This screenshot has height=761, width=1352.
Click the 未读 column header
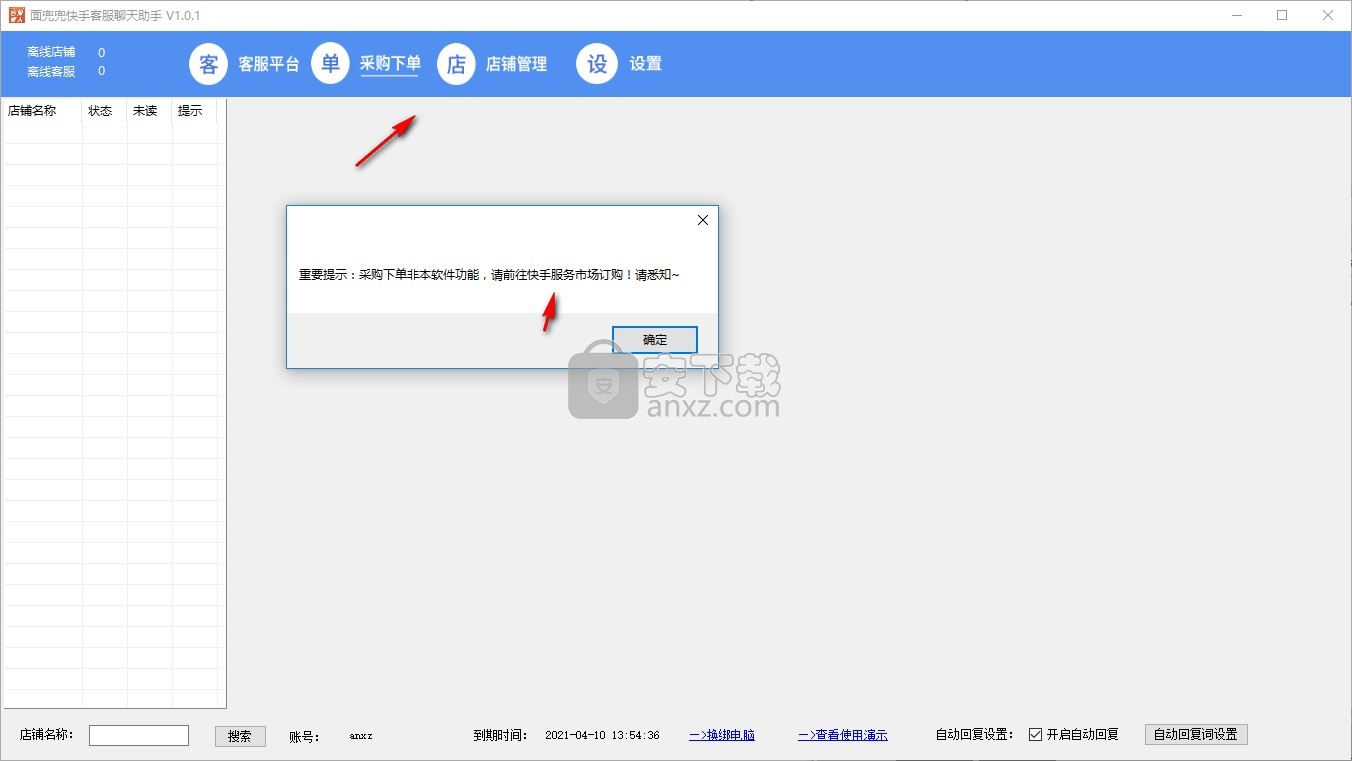(149, 111)
